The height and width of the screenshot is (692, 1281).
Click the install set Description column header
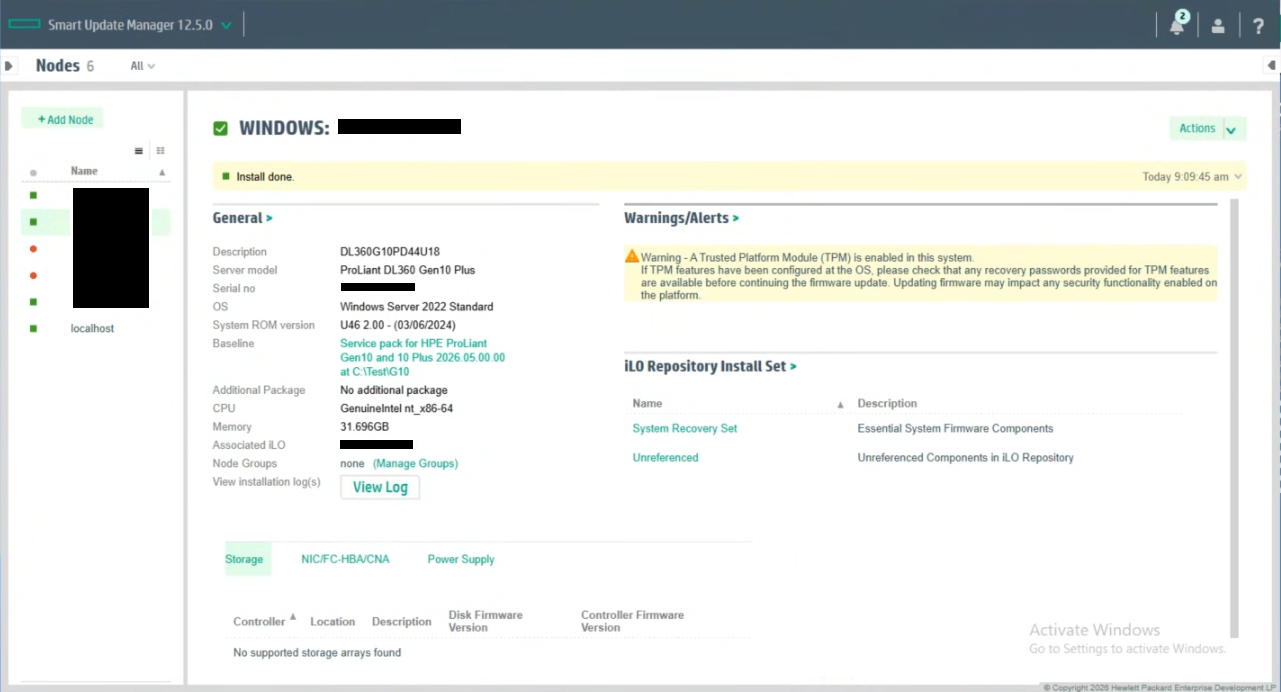click(x=887, y=403)
